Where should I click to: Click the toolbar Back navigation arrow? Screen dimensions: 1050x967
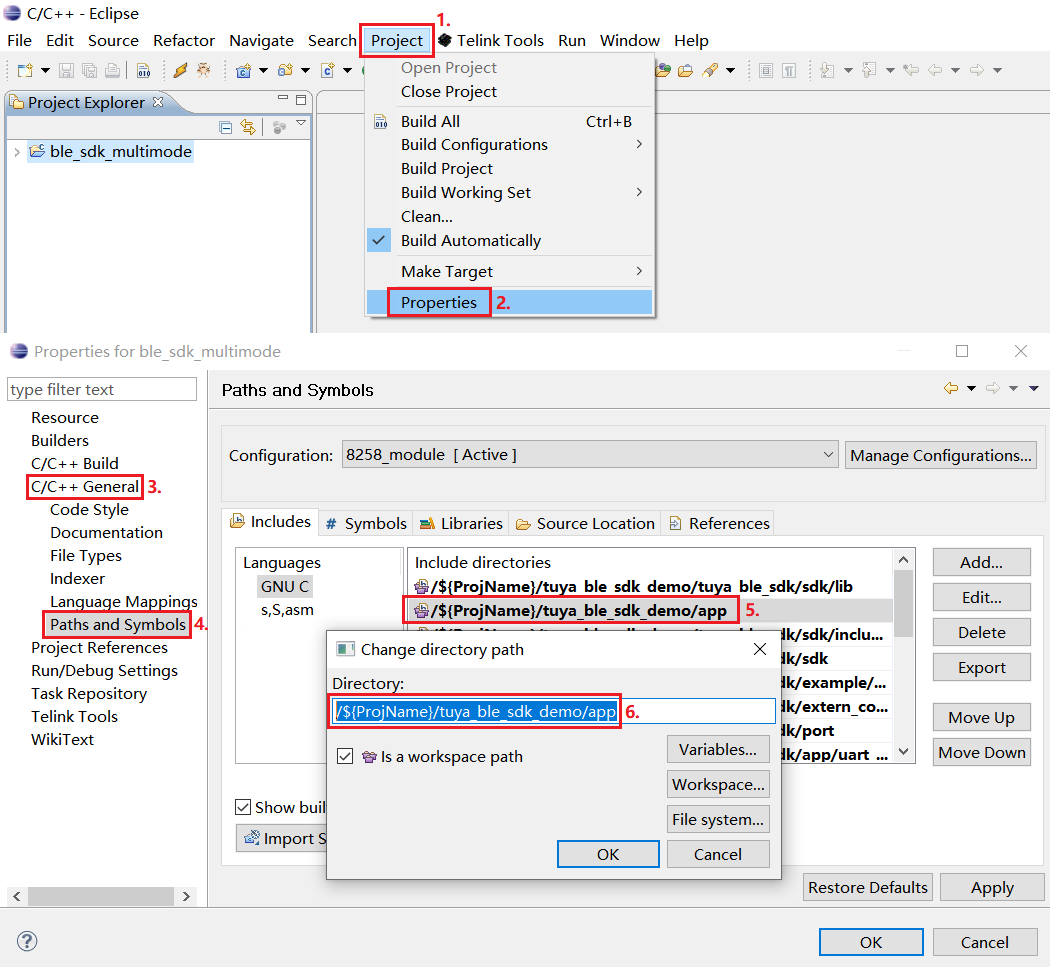point(935,70)
